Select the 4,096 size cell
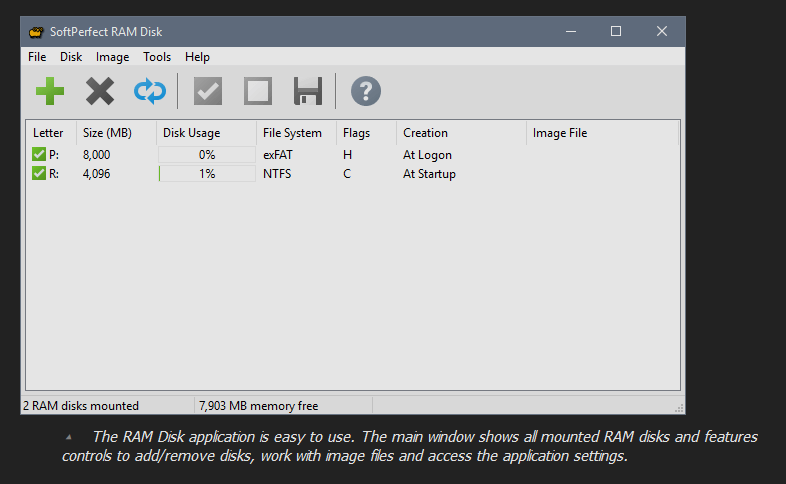 96,174
